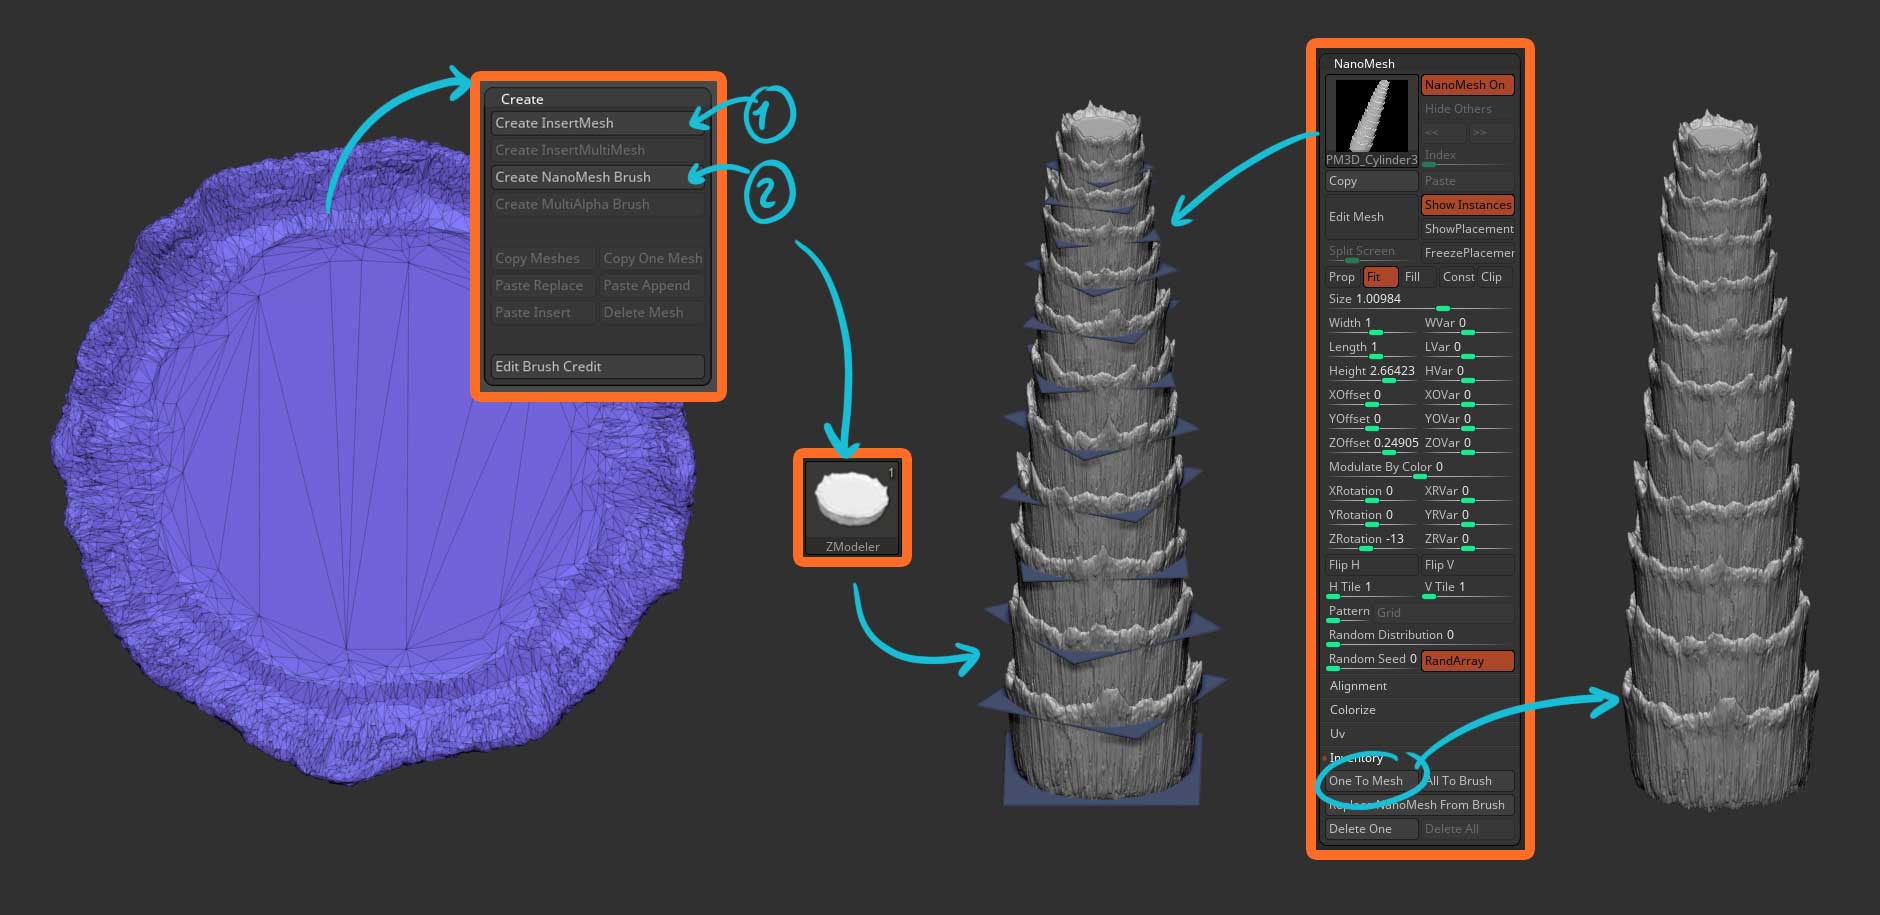The height and width of the screenshot is (915, 1880).
Task: Adjust Random Seed slider
Action: click(x=1371, y=661)
